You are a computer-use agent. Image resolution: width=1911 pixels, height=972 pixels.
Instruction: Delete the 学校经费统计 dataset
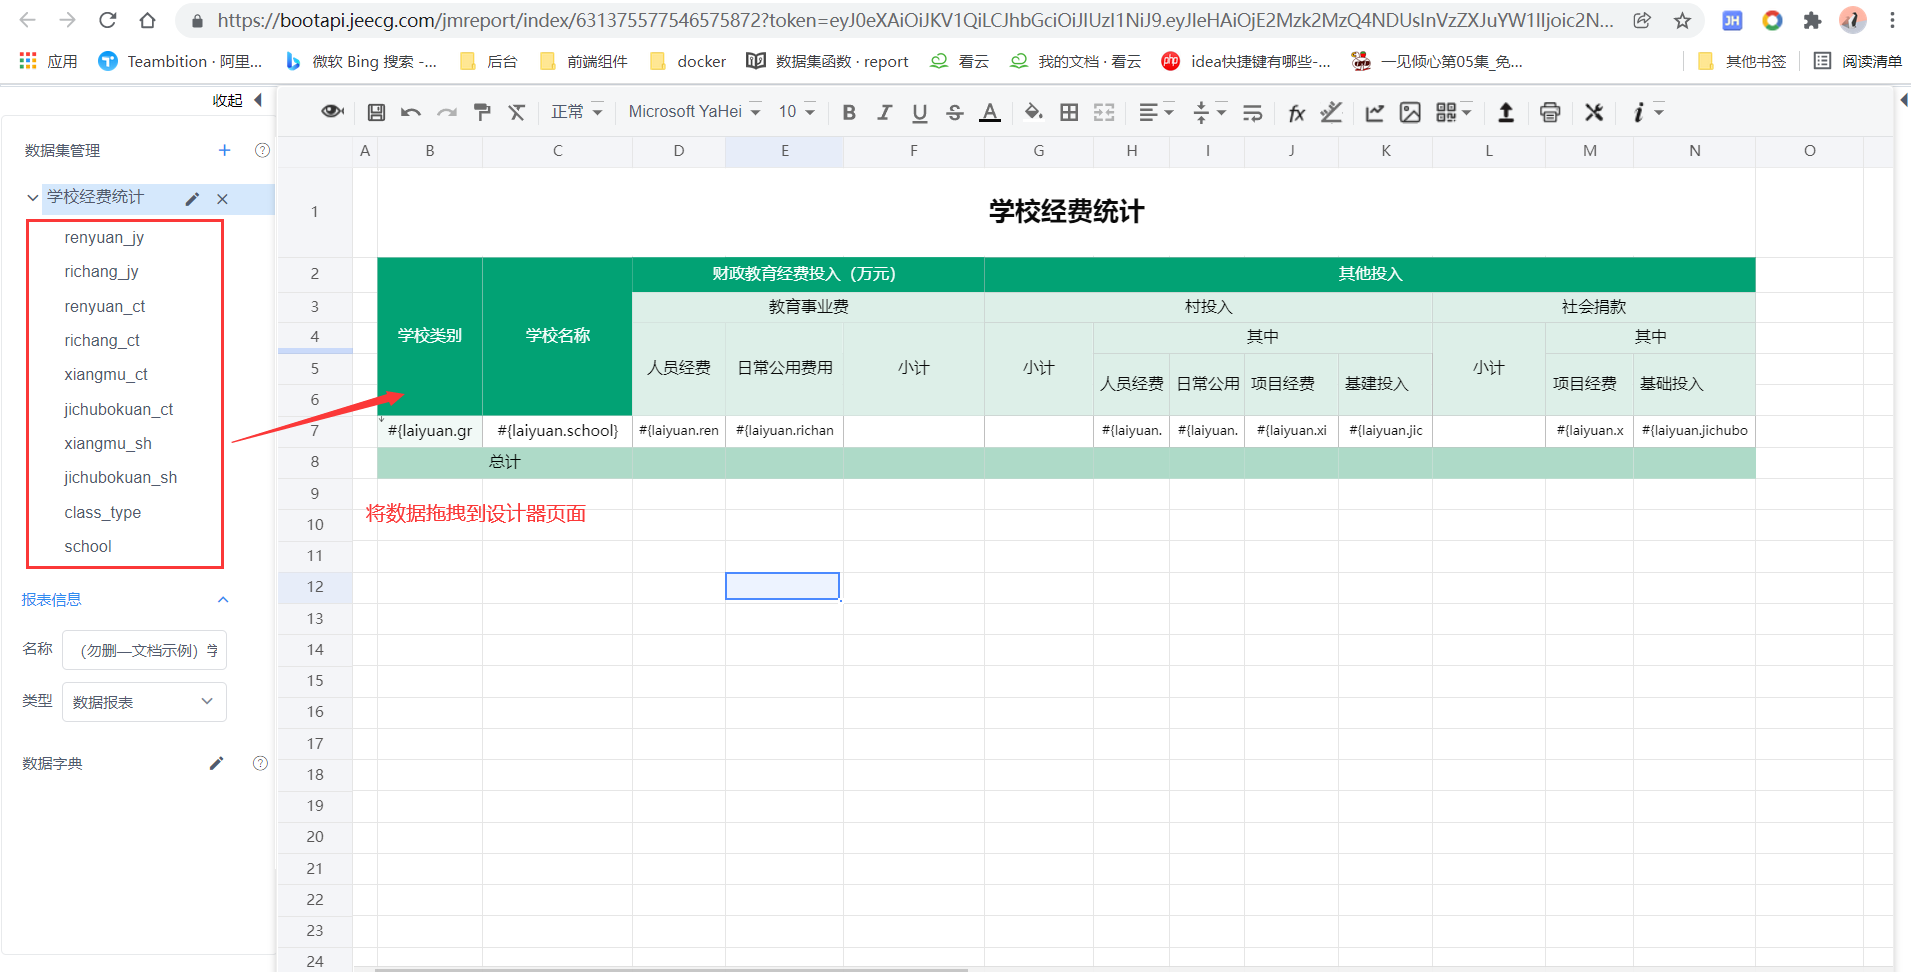pyautogui.click(x=222, y=199)
